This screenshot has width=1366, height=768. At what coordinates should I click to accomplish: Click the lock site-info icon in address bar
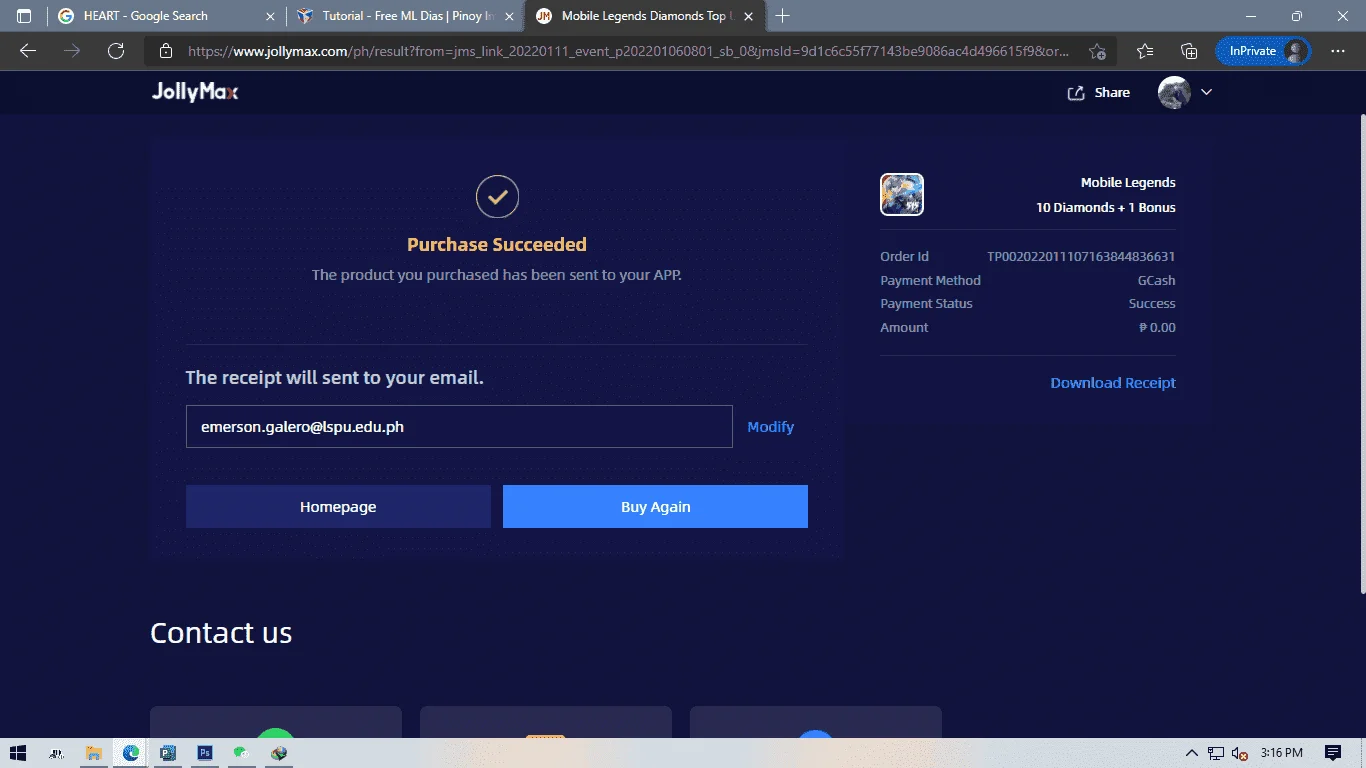(x=166, y=51)
